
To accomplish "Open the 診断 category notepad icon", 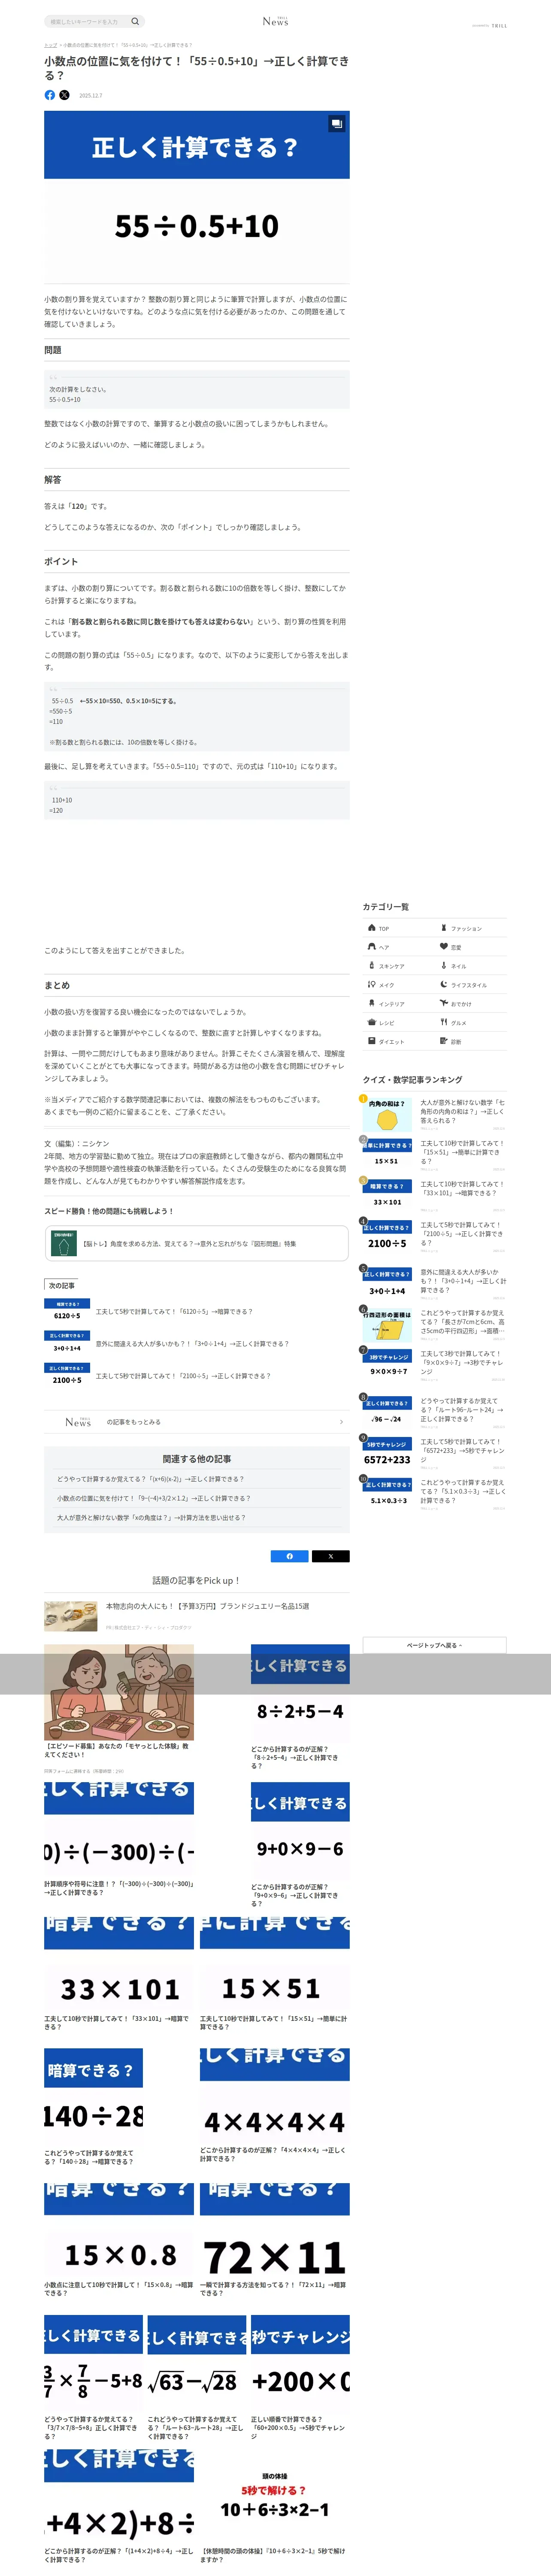I will pyautogui.click(x=444, y=1041).
